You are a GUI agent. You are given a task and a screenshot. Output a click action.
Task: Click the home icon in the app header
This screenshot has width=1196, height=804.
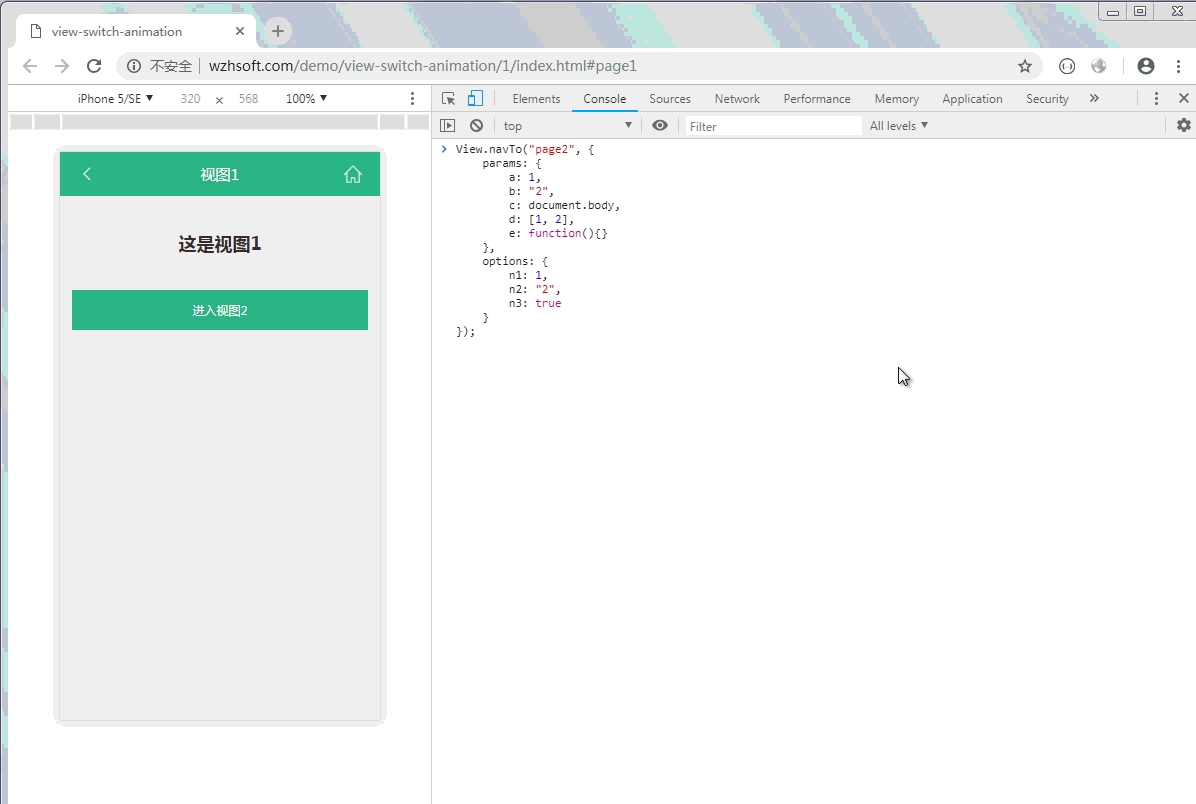(352, 174)
